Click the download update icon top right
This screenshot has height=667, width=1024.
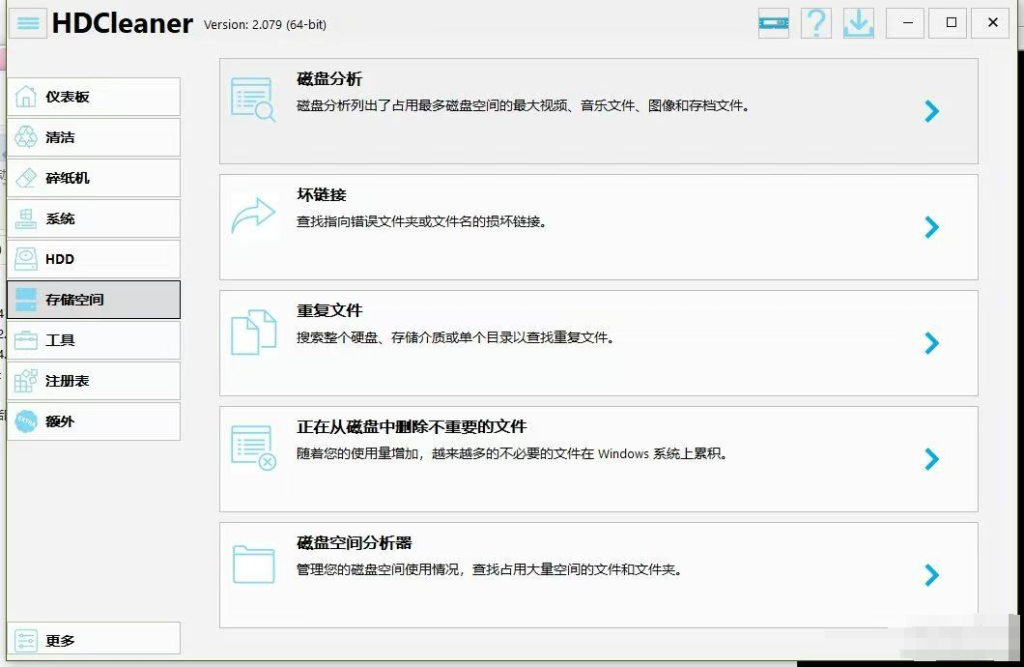pos(859,23)
